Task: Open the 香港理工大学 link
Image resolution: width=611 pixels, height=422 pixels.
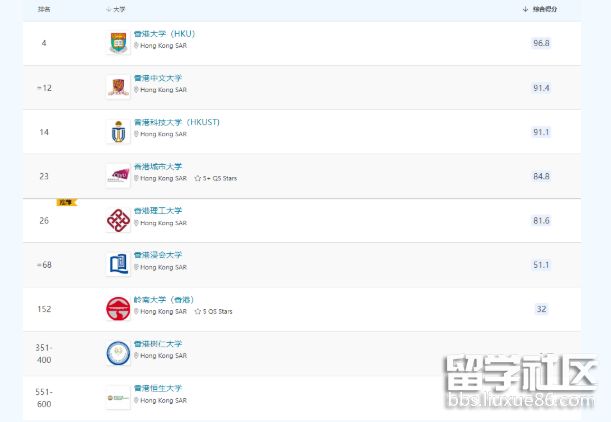Action: click(158, 211)
